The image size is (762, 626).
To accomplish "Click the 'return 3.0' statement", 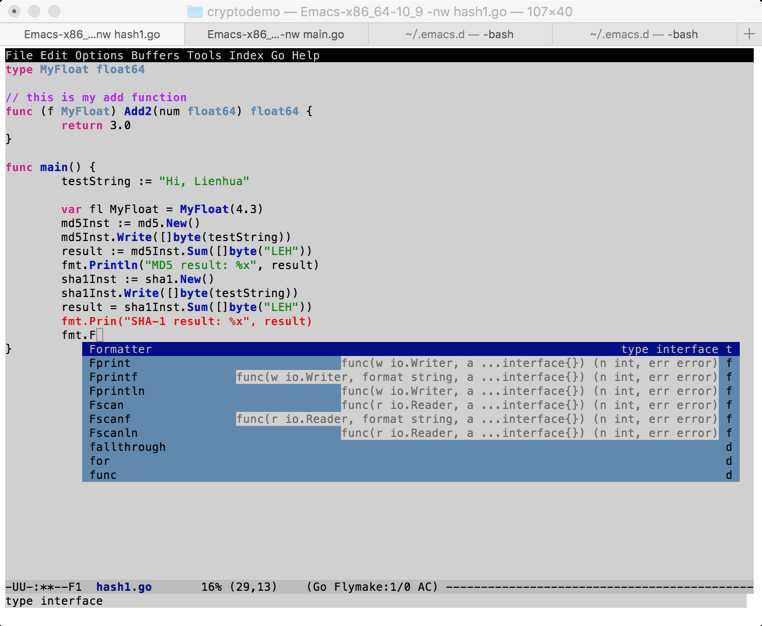I will click(x=96, y=125).
